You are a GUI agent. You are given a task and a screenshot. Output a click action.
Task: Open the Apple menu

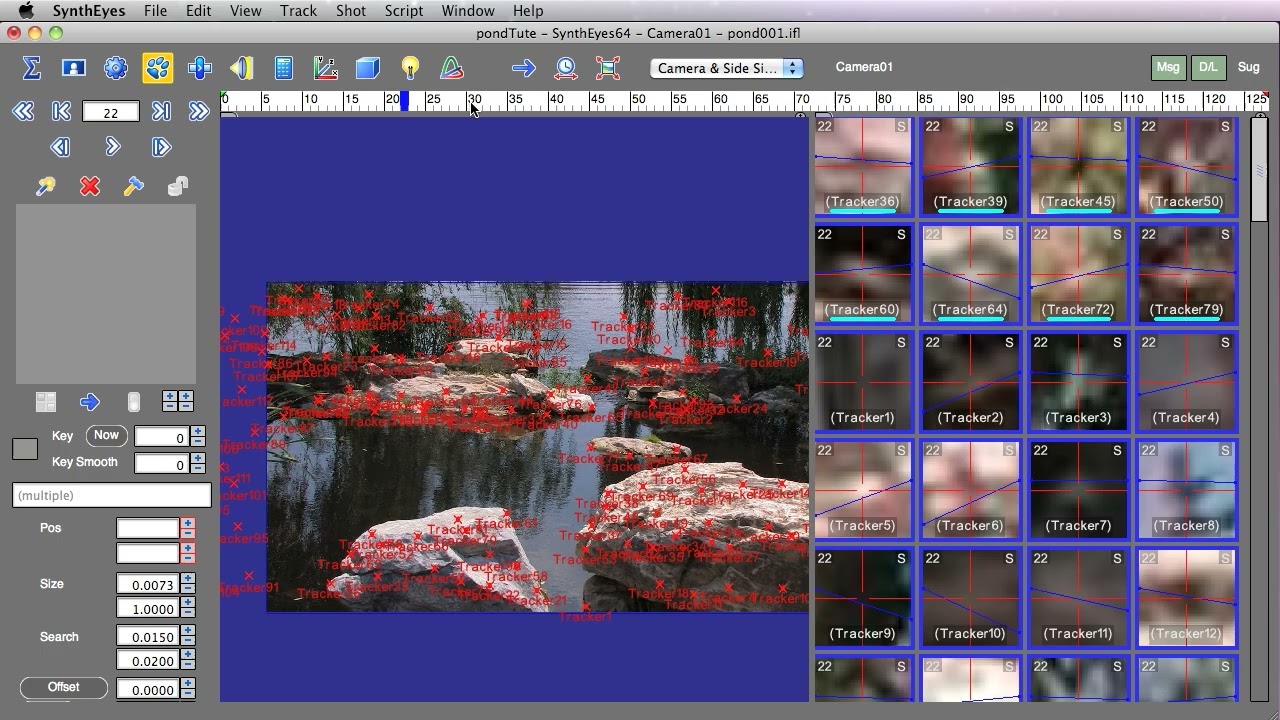[x=27, y=11]
